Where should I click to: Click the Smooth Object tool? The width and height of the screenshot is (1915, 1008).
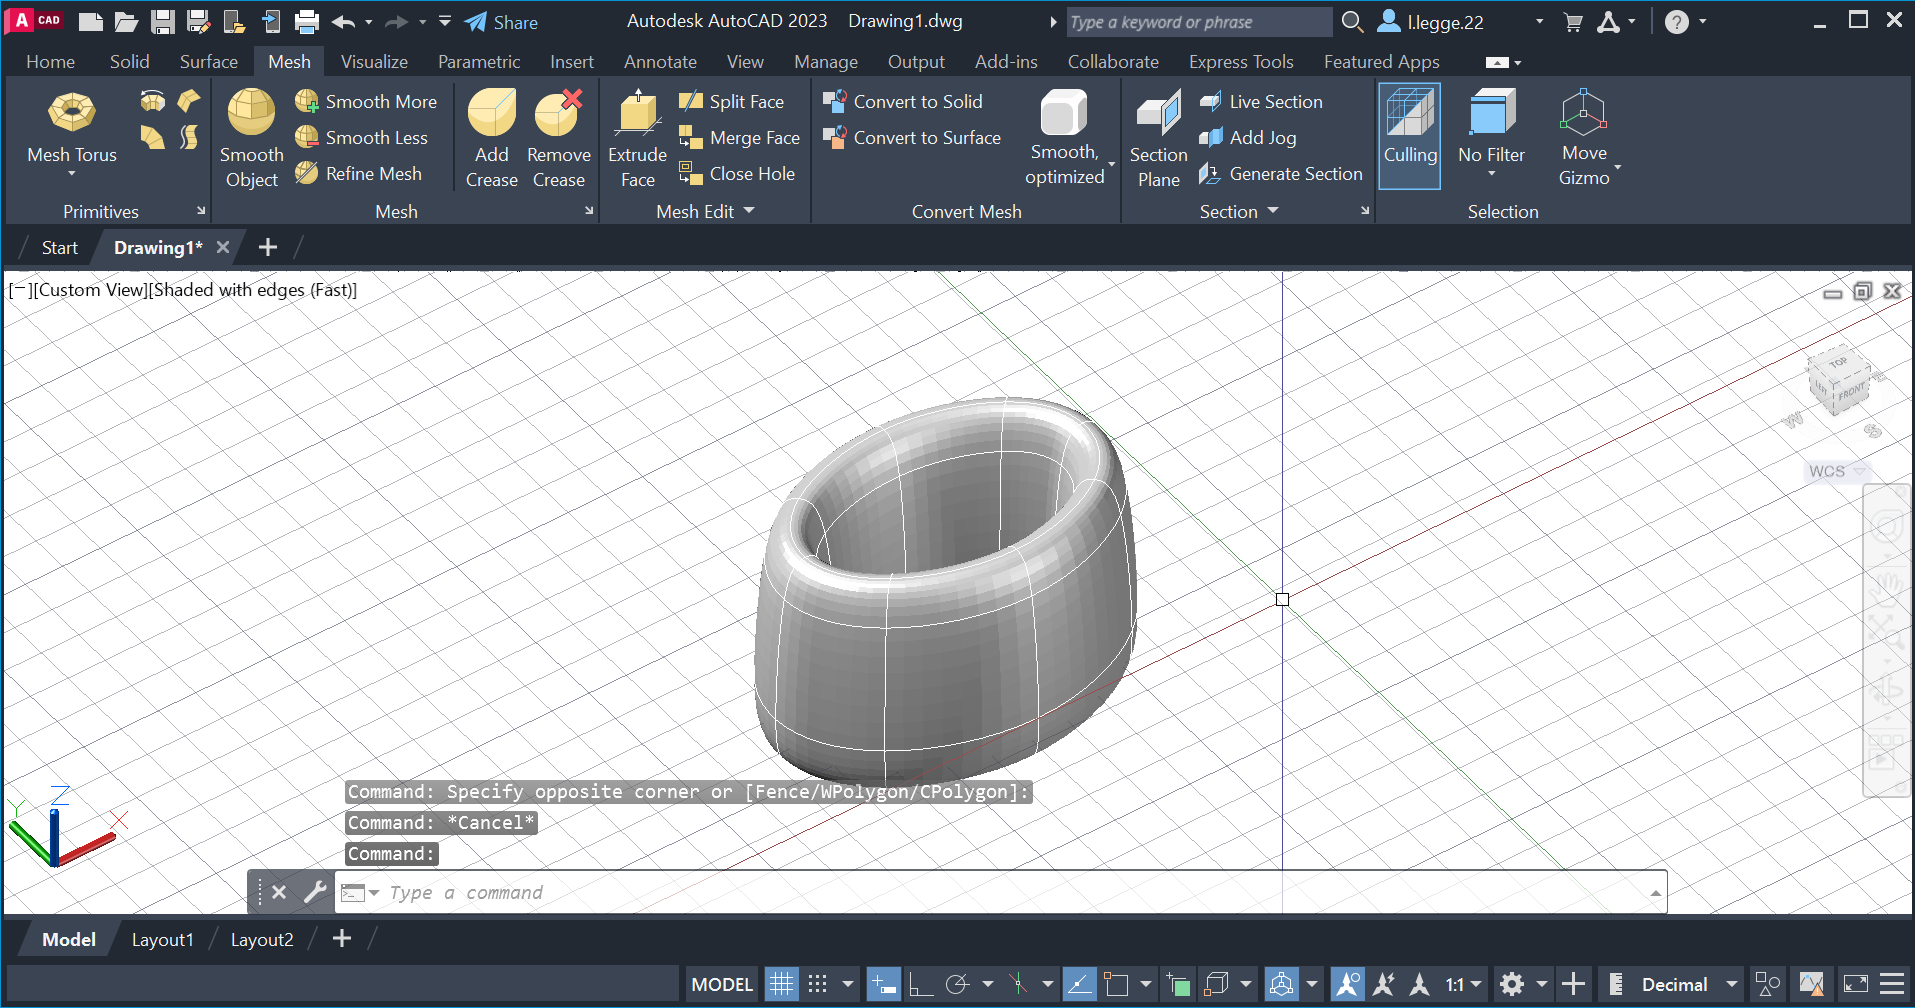(251, 138)
